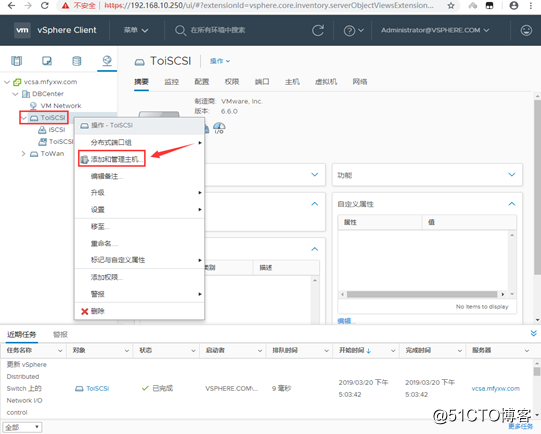Collapse the 自定义属性 panel

click(512, 204)
